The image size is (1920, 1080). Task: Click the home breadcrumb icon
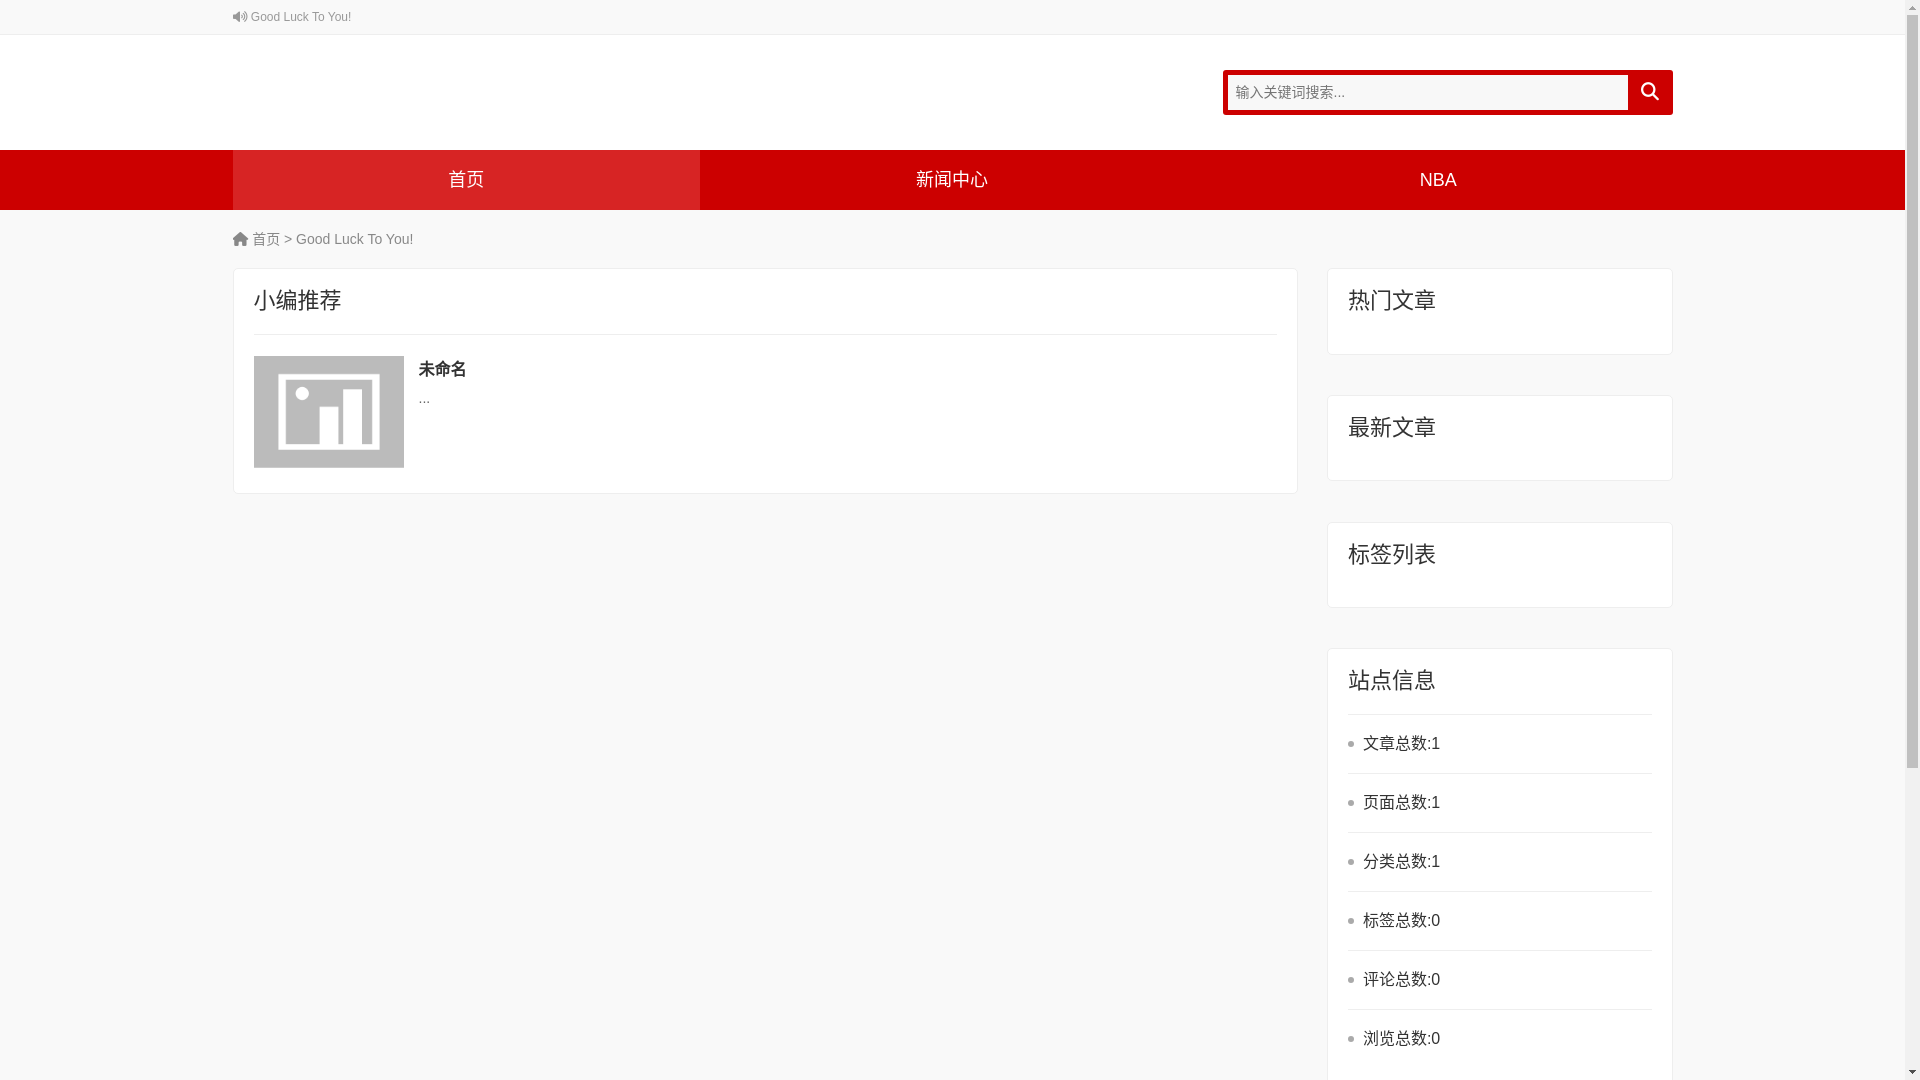[x=240, y=239]
